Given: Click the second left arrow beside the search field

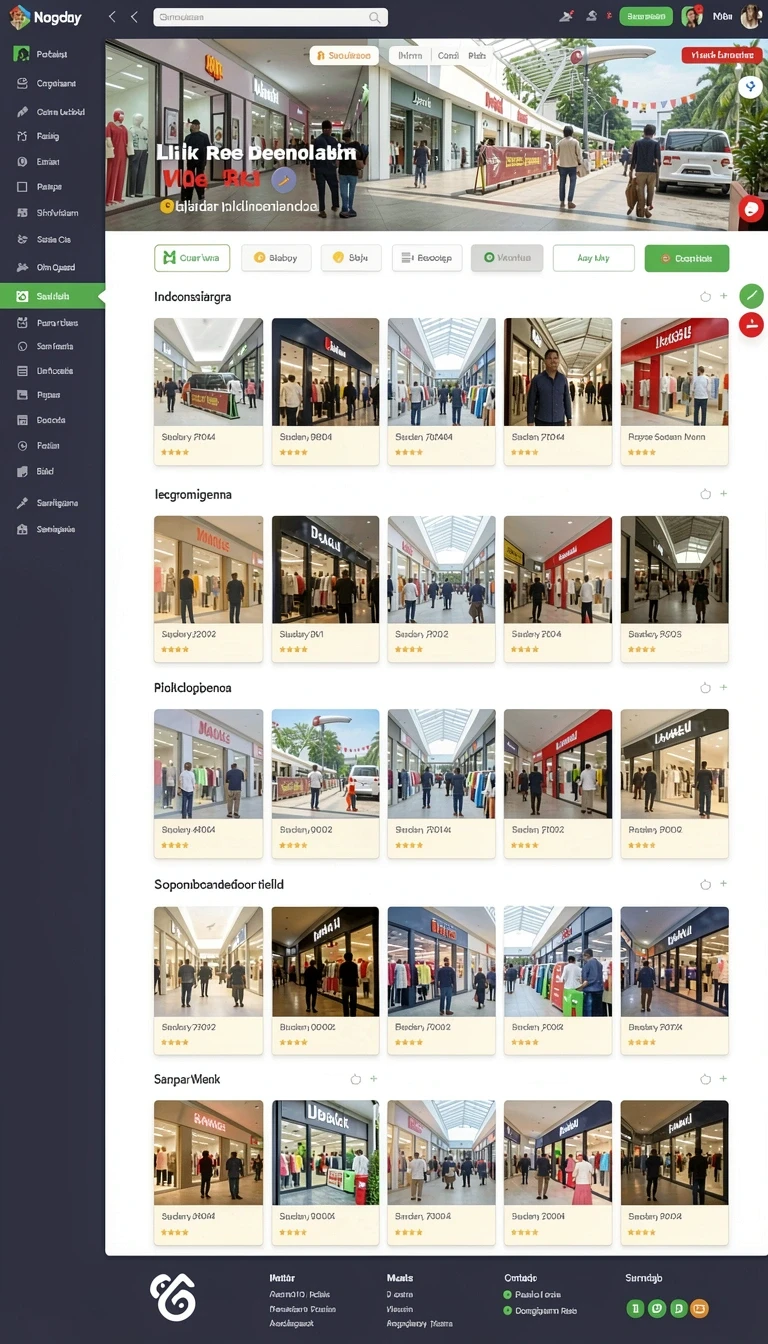Looking at the screenshot, I should pos(134,17).
